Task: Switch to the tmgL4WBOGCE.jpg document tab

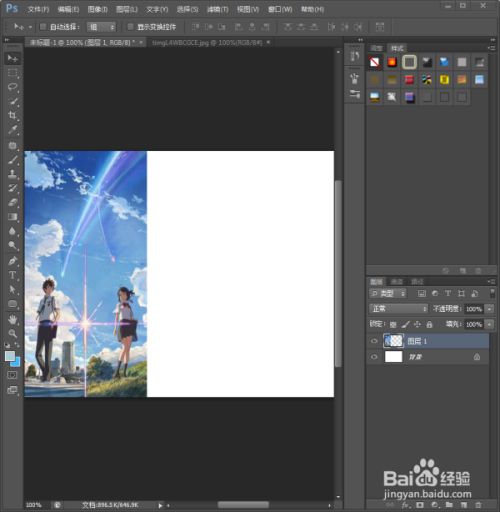Action: [x=207, y=43]
